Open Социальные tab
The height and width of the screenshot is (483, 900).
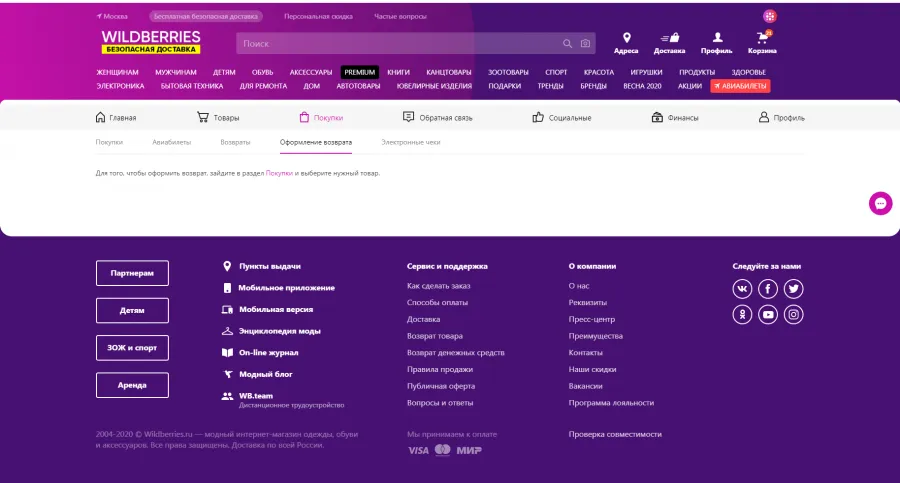pyautogui.click(x=562, y=118)
